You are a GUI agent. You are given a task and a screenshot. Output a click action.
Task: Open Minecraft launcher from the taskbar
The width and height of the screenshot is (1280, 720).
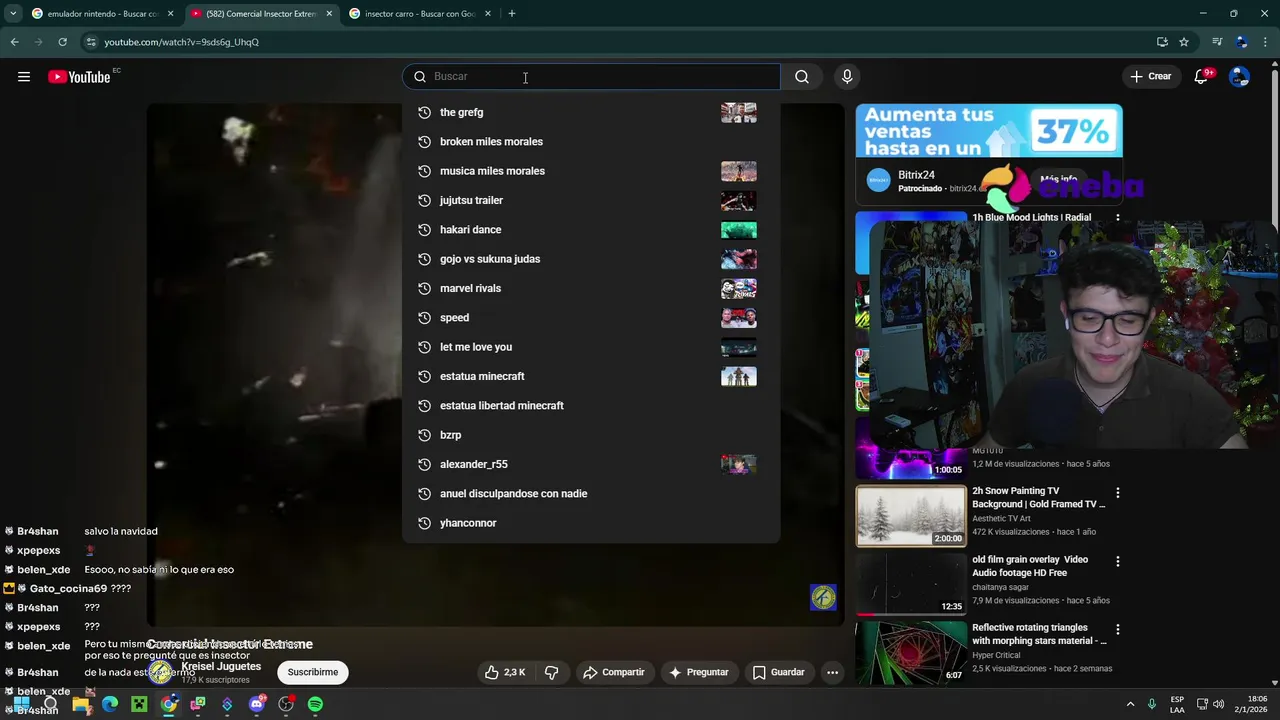139,704
